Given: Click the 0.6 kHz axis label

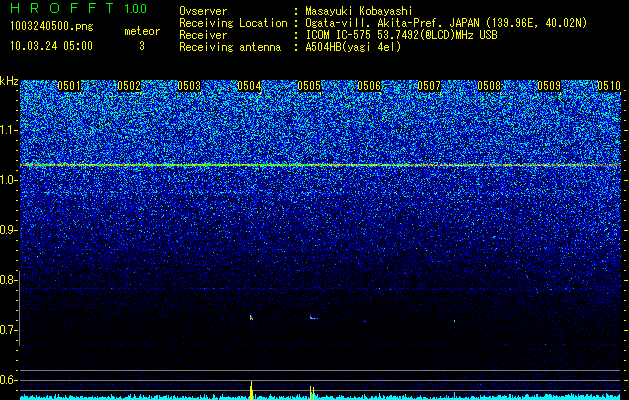Looking at the screenshot, I should (7, 380).
